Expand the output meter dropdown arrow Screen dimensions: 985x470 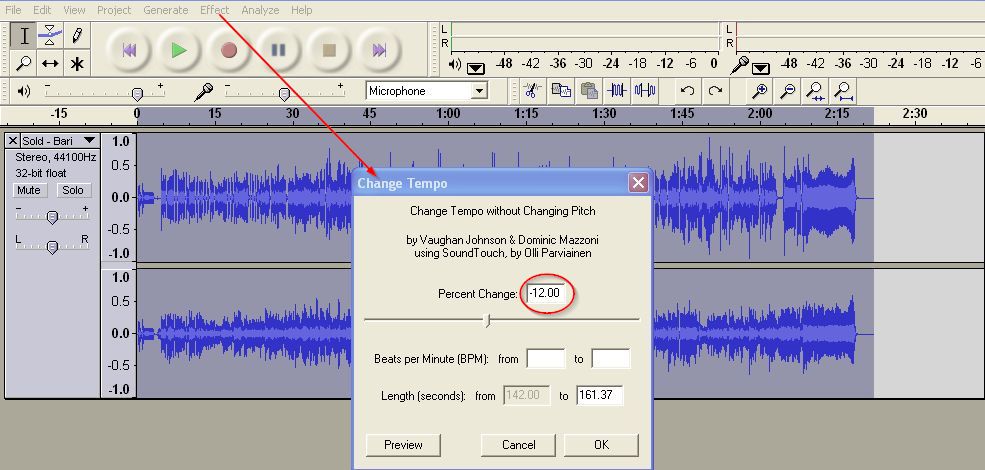[475, 67]
